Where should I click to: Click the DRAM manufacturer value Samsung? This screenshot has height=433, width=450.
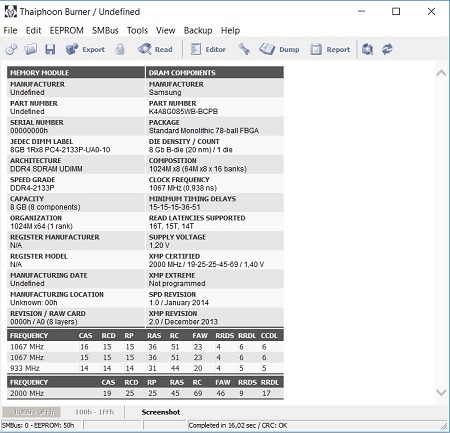point(165,92)
